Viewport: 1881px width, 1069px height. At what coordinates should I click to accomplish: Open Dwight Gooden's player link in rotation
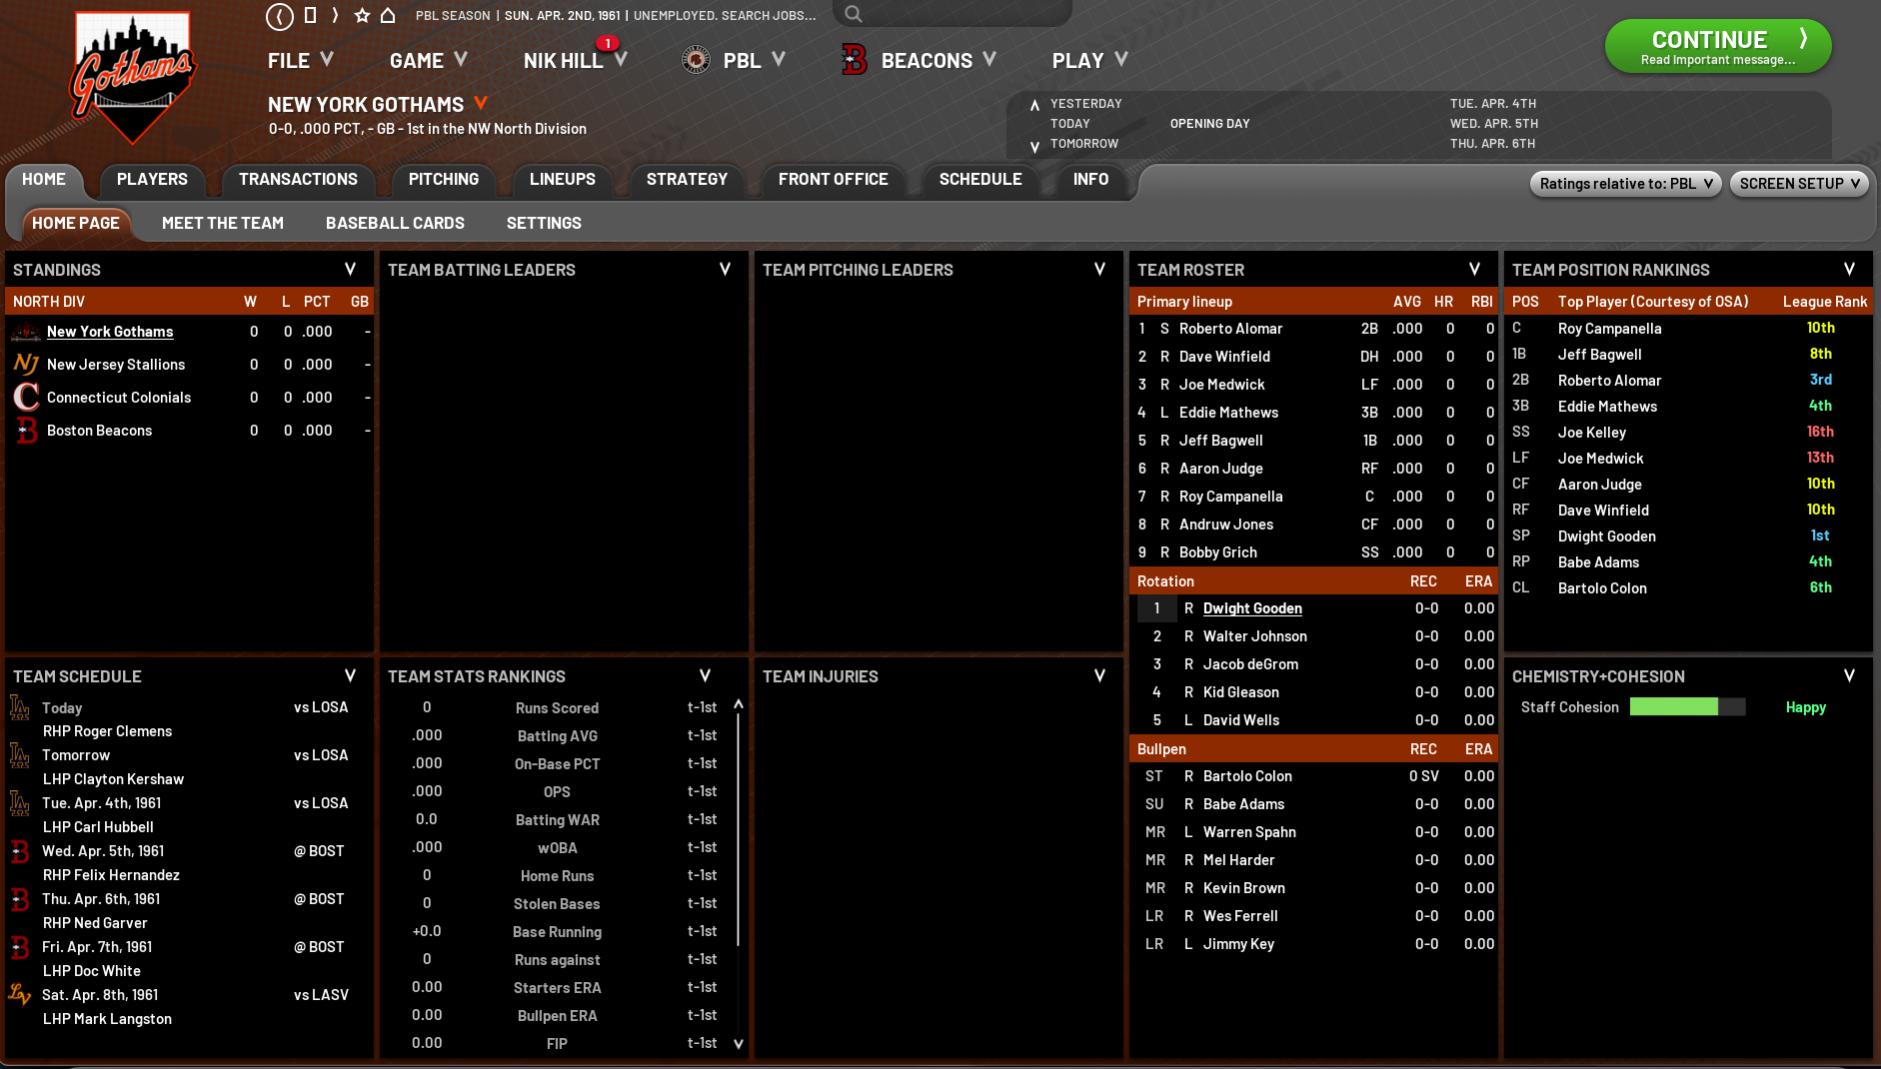1252,608
